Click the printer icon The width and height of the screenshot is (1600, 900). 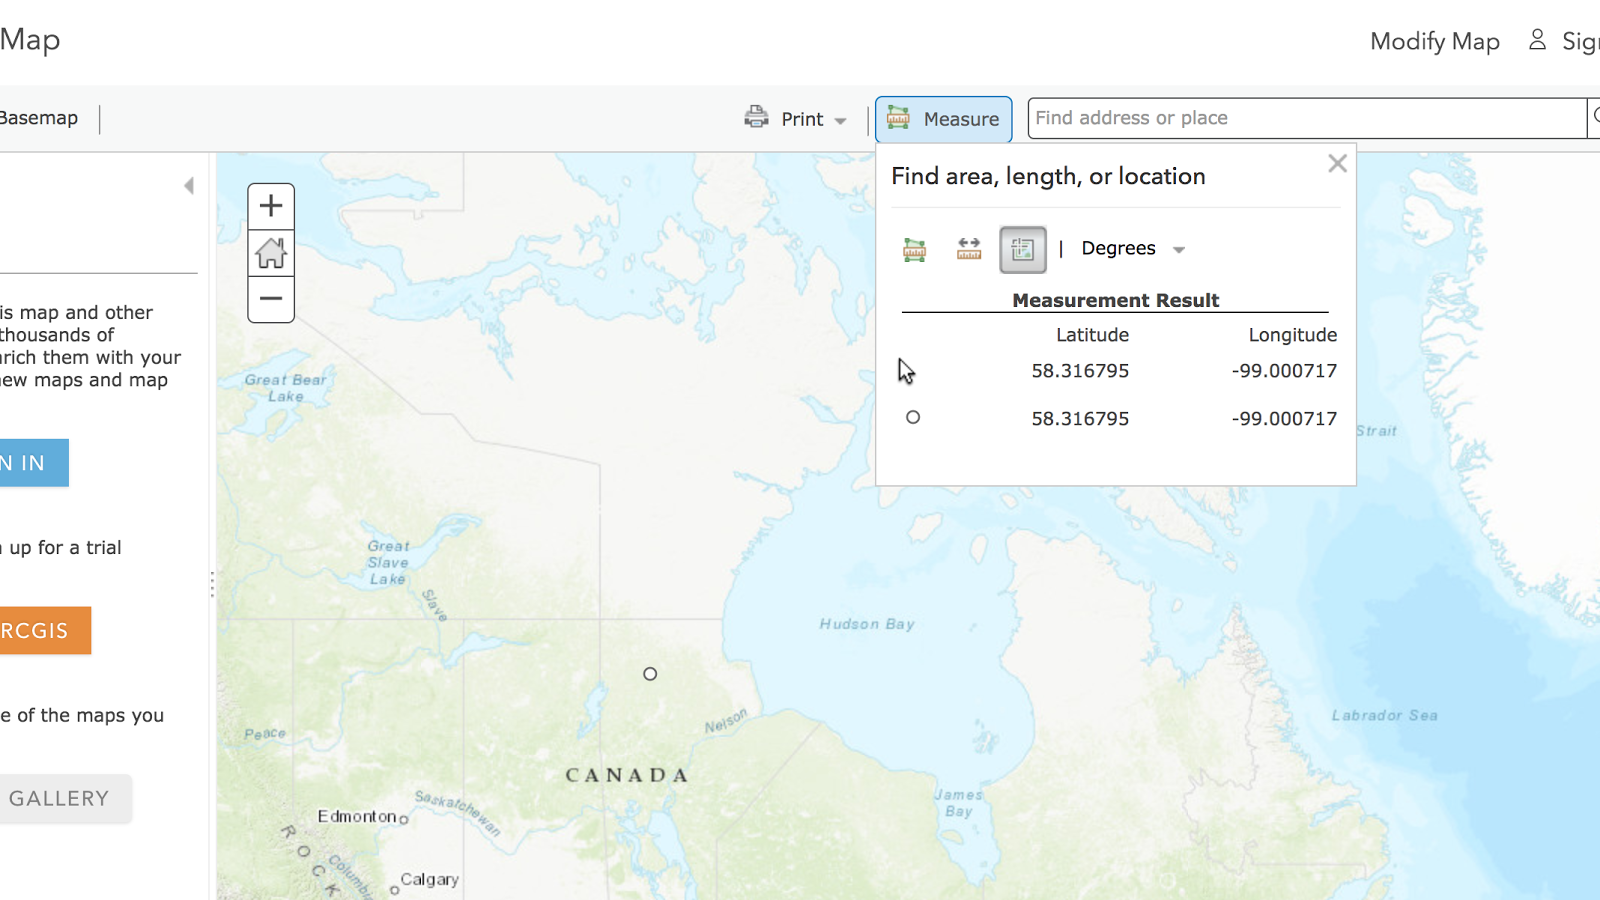756,118
